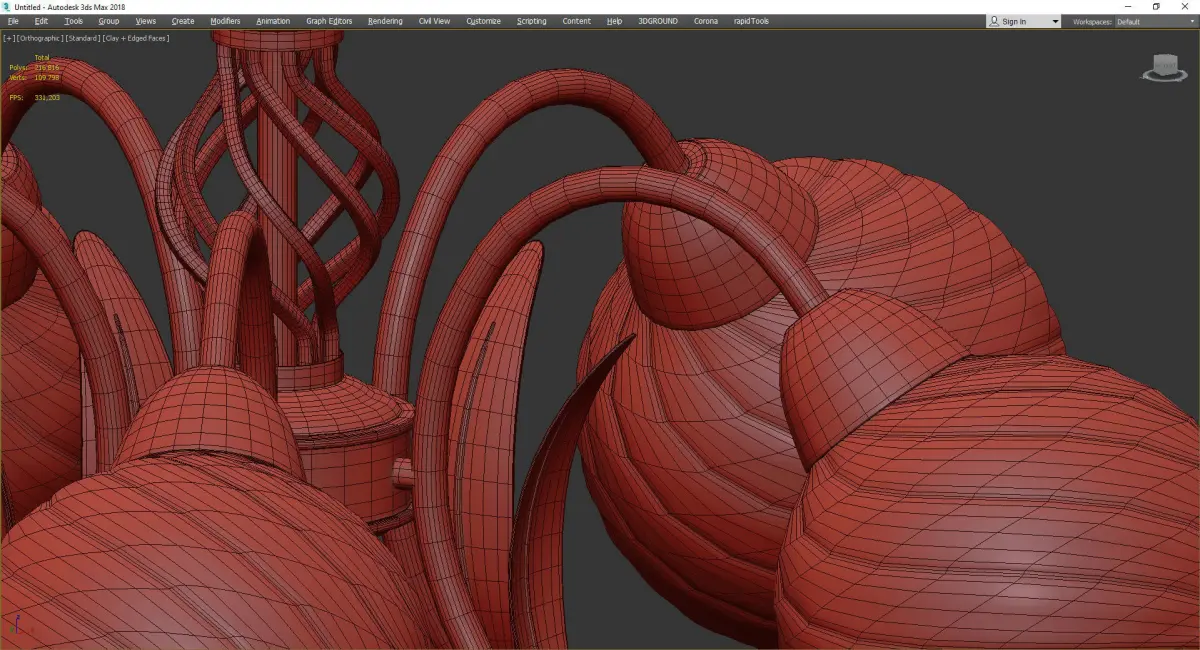The width and height of the screenshot is (1200, 650).
Task: Open the Create menu
Action: coord(183,21)
